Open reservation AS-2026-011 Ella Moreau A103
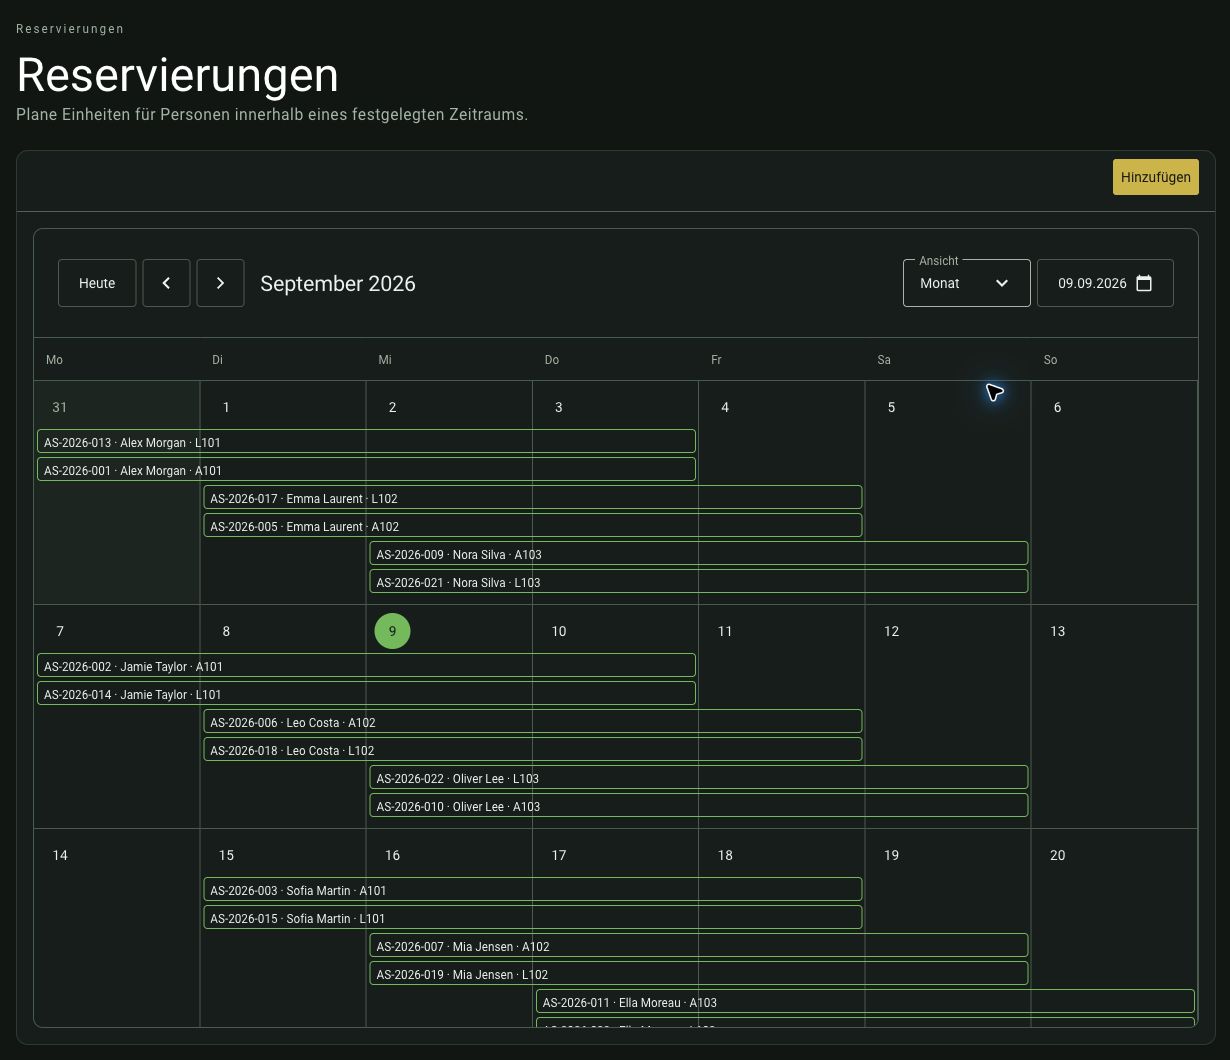Image resolution: width=1230 pixels, height=1060 pixels. (865, 1001)
